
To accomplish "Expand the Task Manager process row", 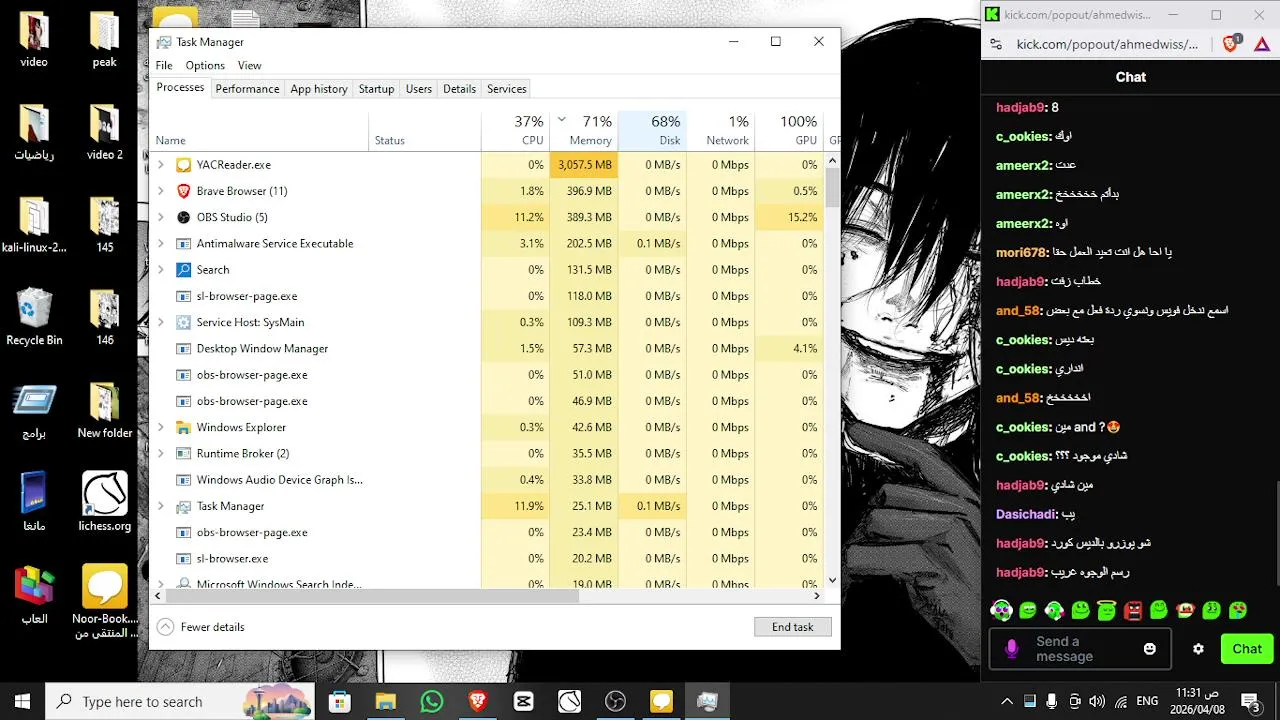I will pyautogui.click(x=161, y=506).
